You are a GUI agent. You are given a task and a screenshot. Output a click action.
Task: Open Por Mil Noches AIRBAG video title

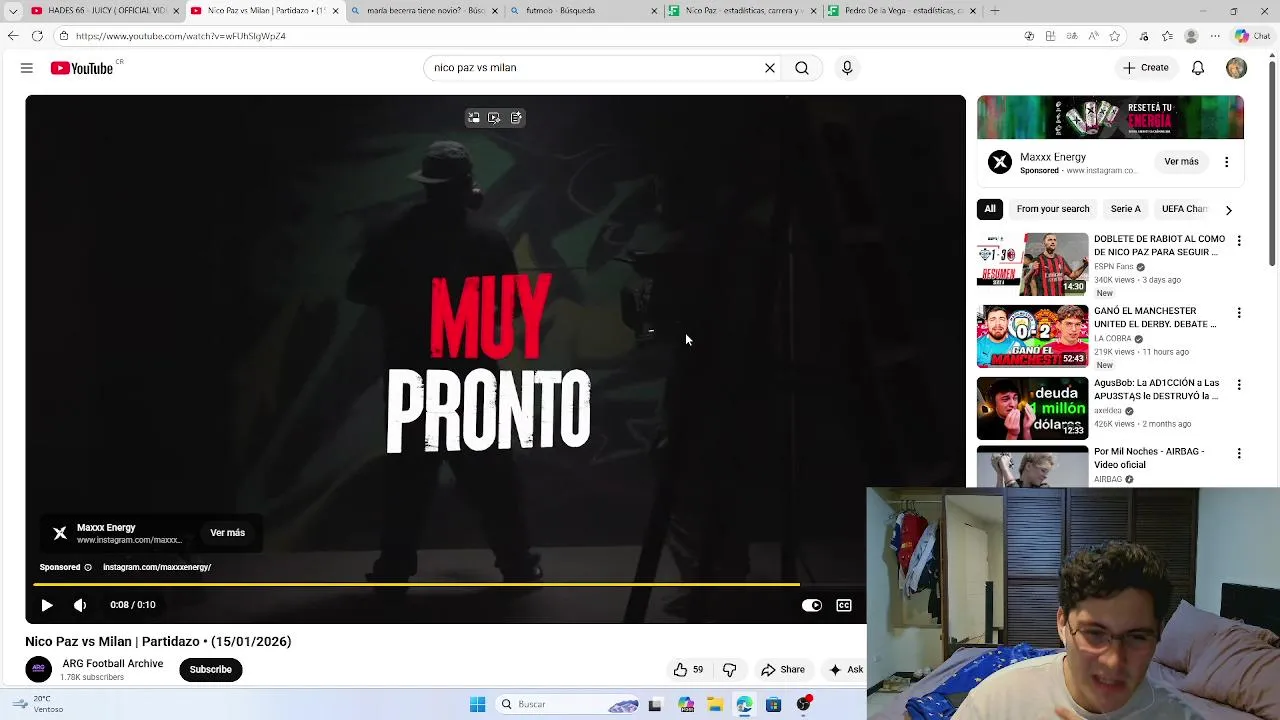[1150, 458]
